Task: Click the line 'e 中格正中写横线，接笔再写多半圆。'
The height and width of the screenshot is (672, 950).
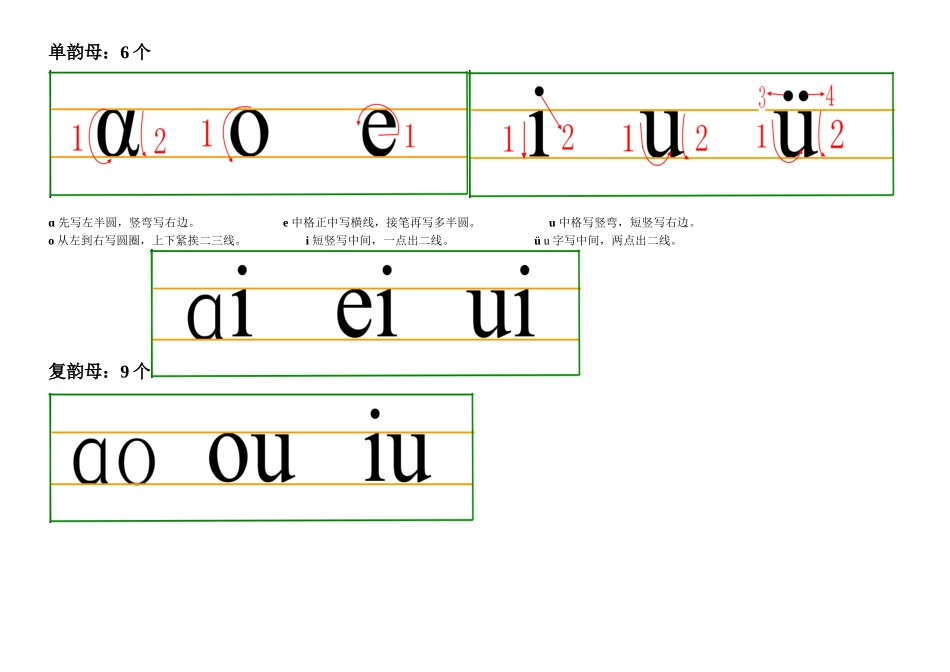Action: point(380,222)
